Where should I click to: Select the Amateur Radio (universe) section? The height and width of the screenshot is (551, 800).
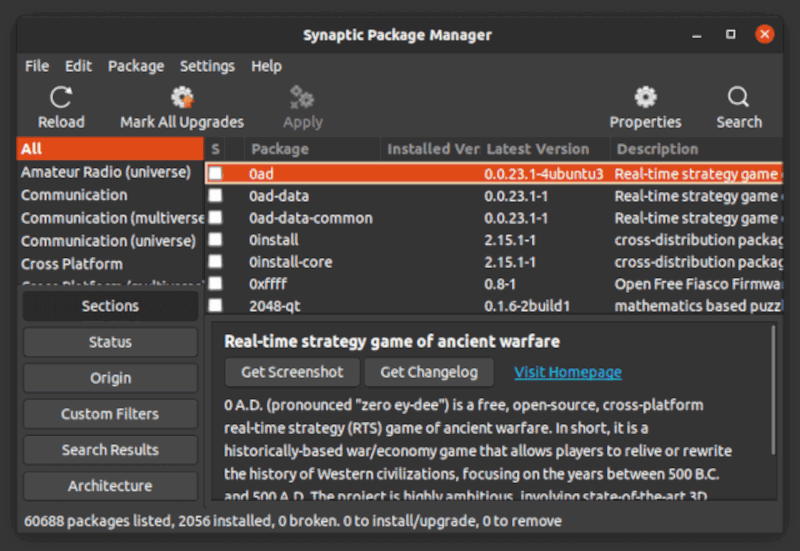(x=106, y=172)
